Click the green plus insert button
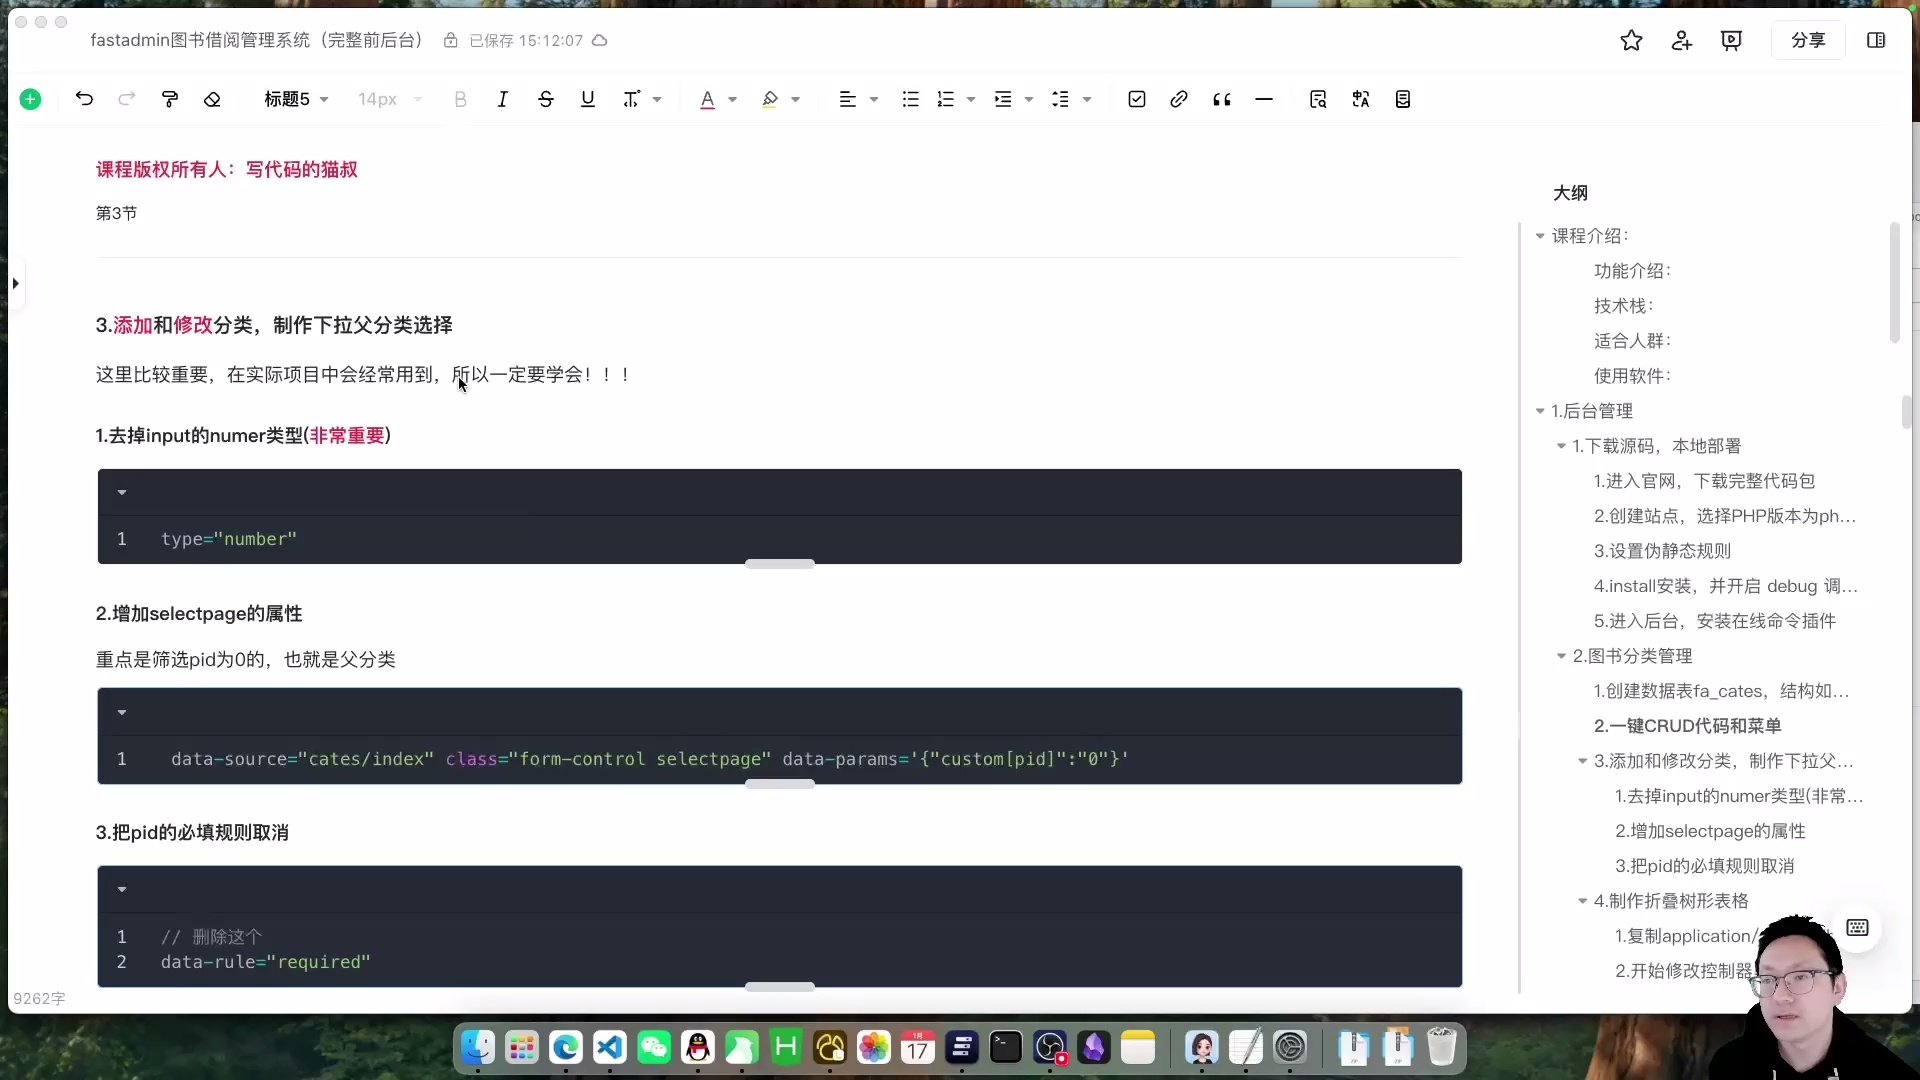This screenshot has width=1920, height=1080. click(30, 99)
